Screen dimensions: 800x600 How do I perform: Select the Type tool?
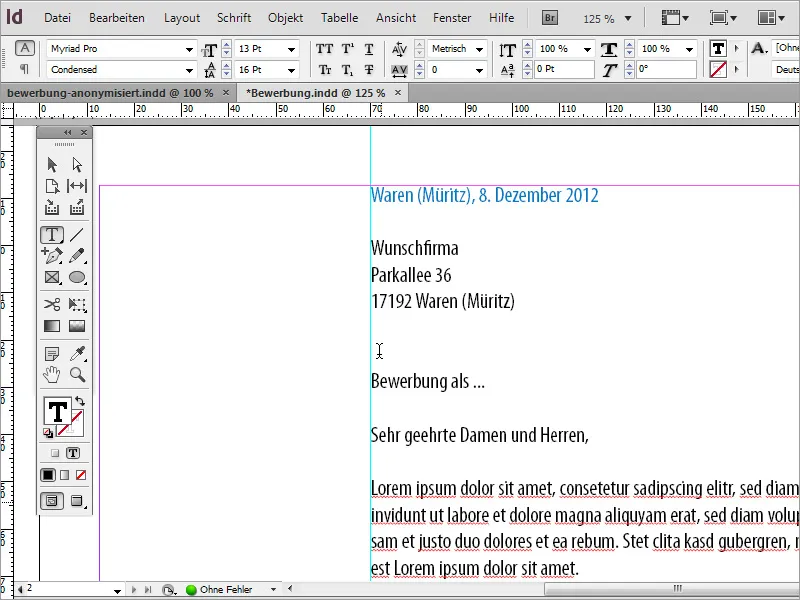52,235
